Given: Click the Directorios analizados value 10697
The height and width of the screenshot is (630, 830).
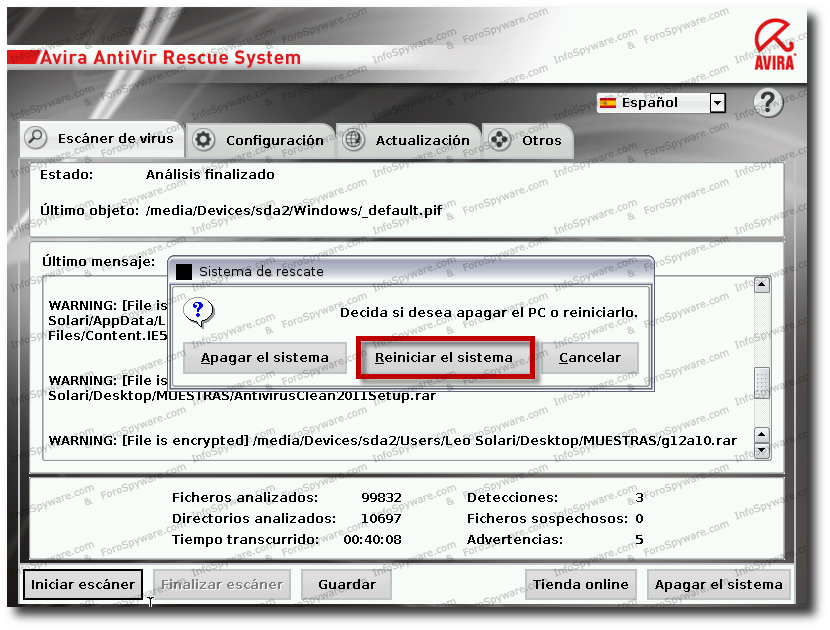Looking at the screenshot, I should point(381,518).
